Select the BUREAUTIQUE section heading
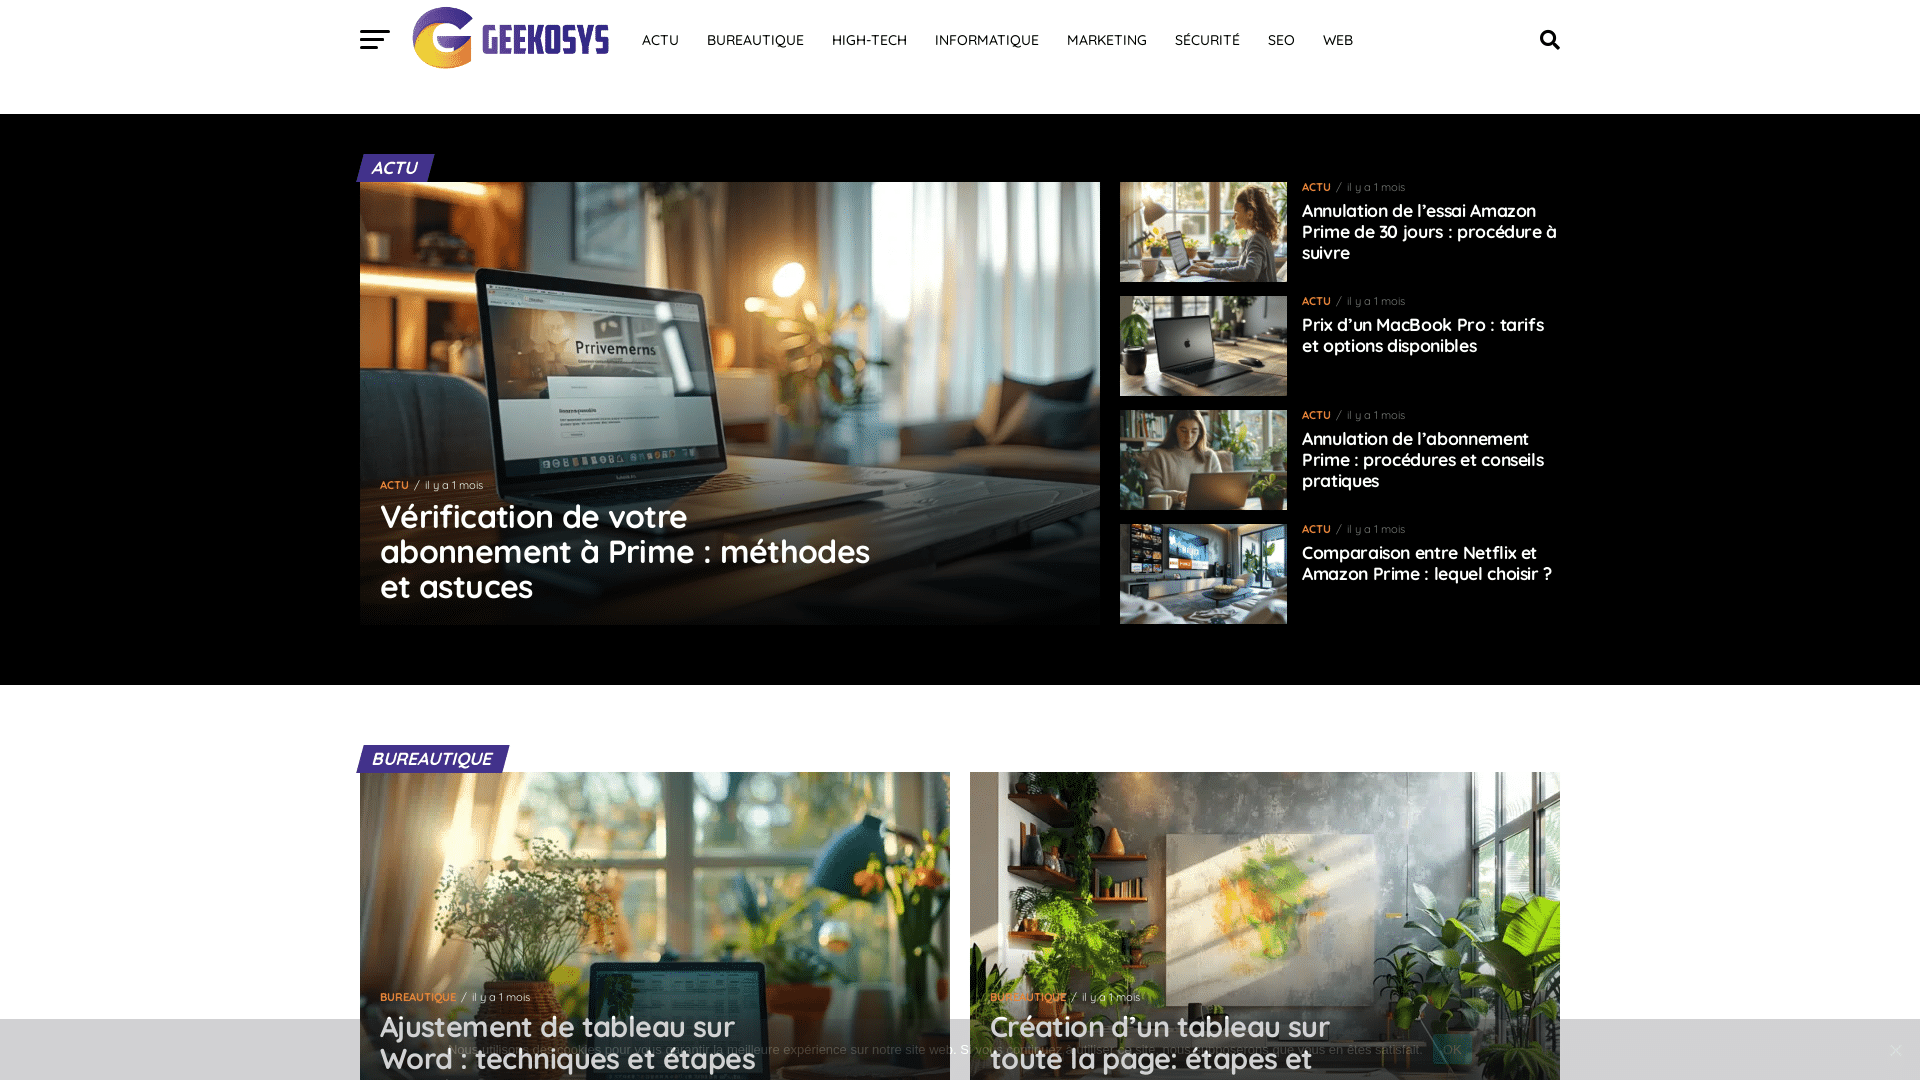This screenshot has height=1080, width=1920. coord(432,759)
